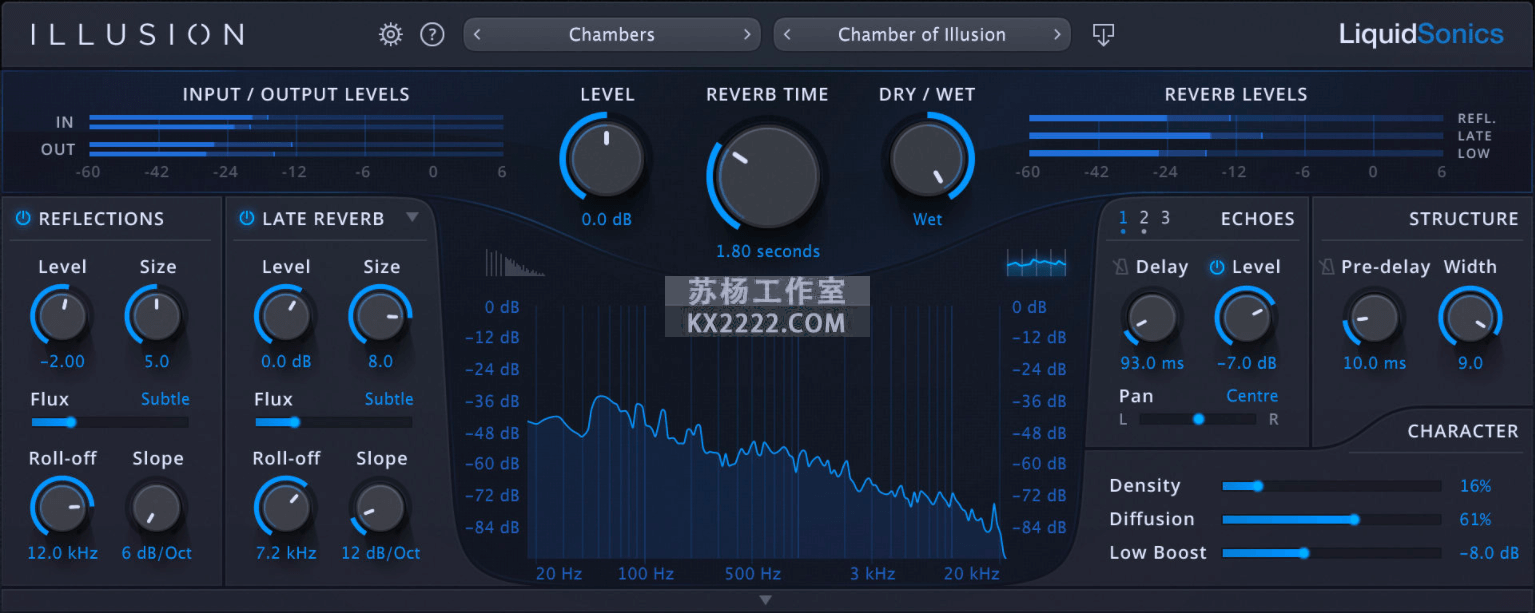Viewport: 1535px width, 613px height.
Task: Click the Late Reverb Roll-off knob
Action: [x=286, y=507]
